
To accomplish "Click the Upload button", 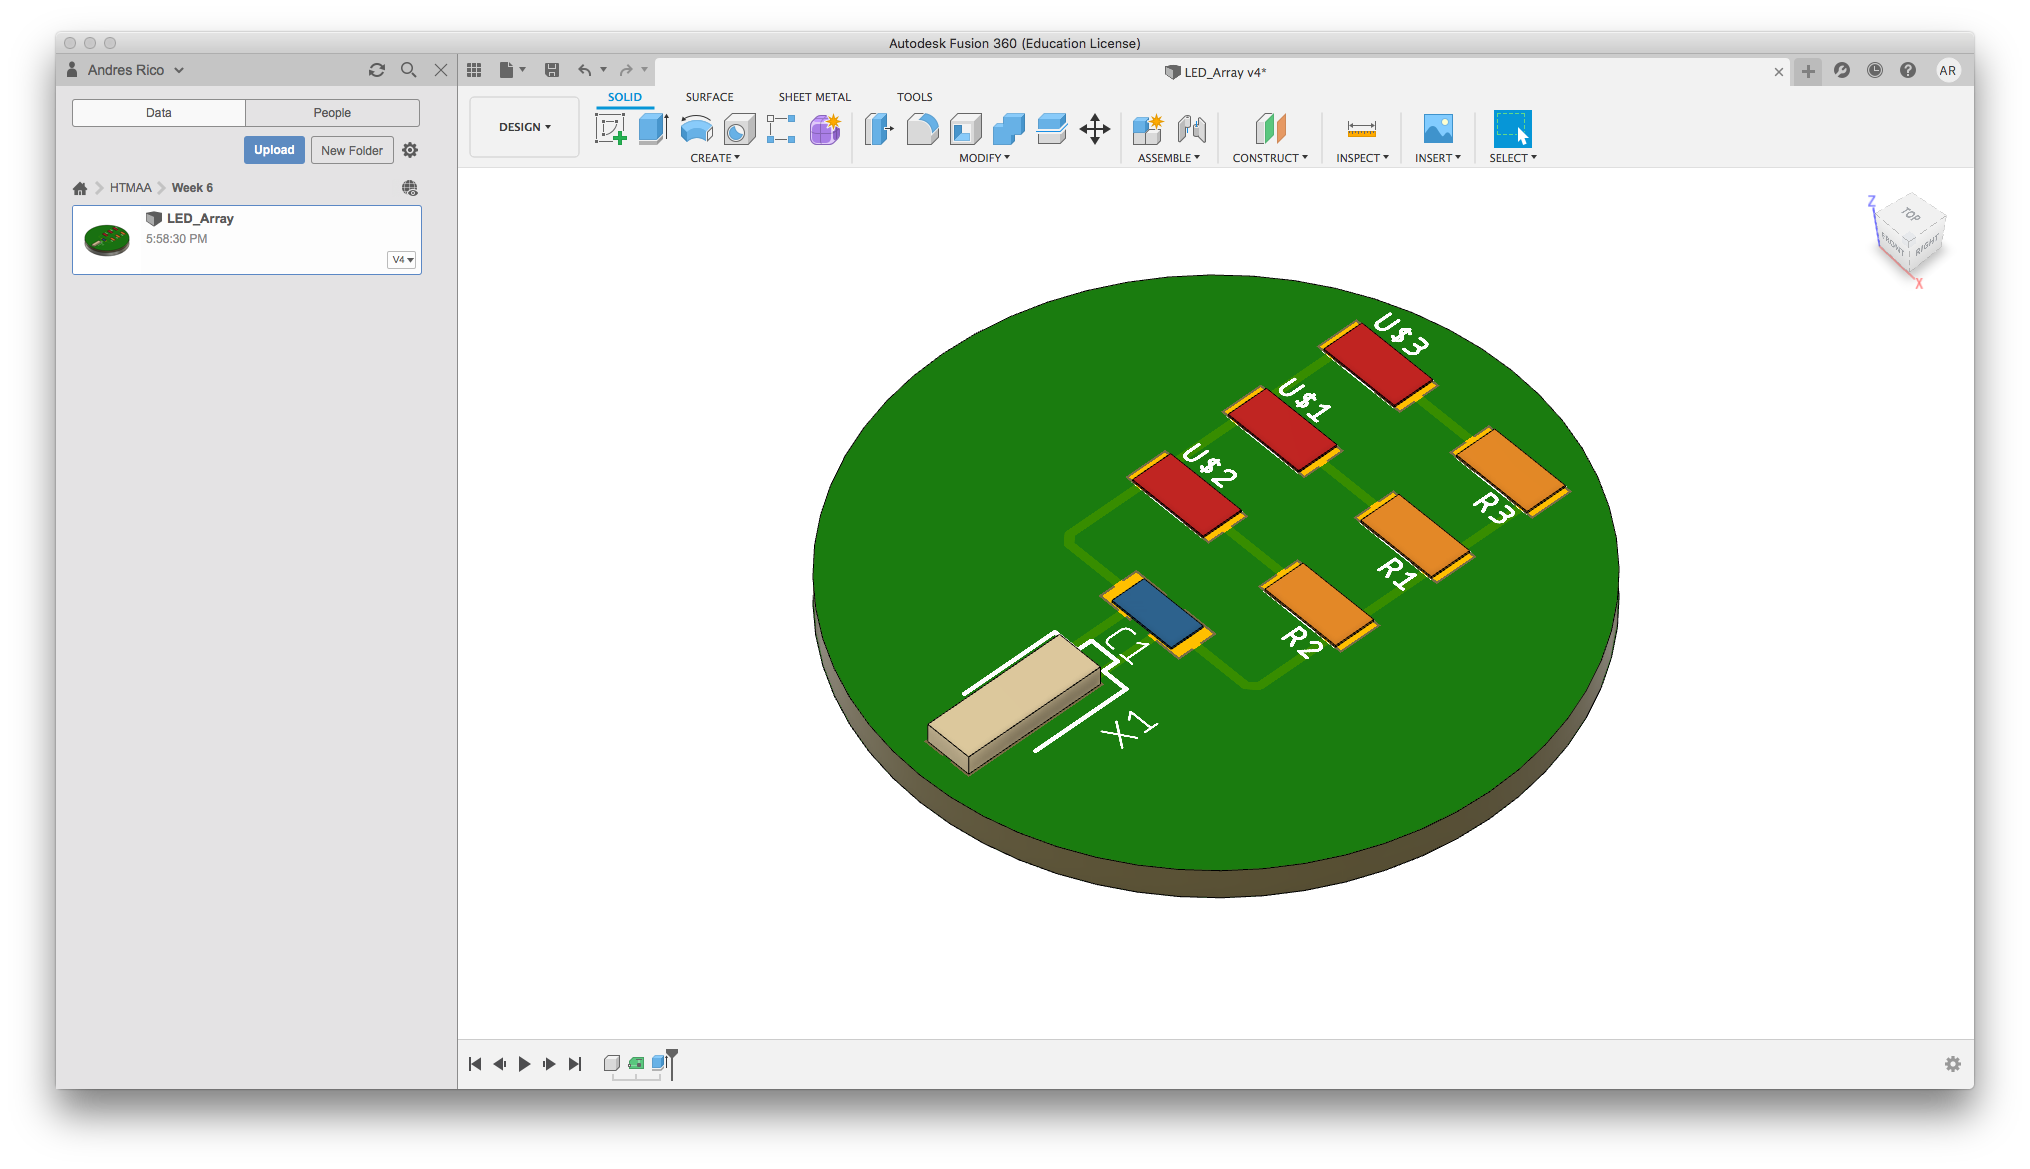I will [274, 150].
